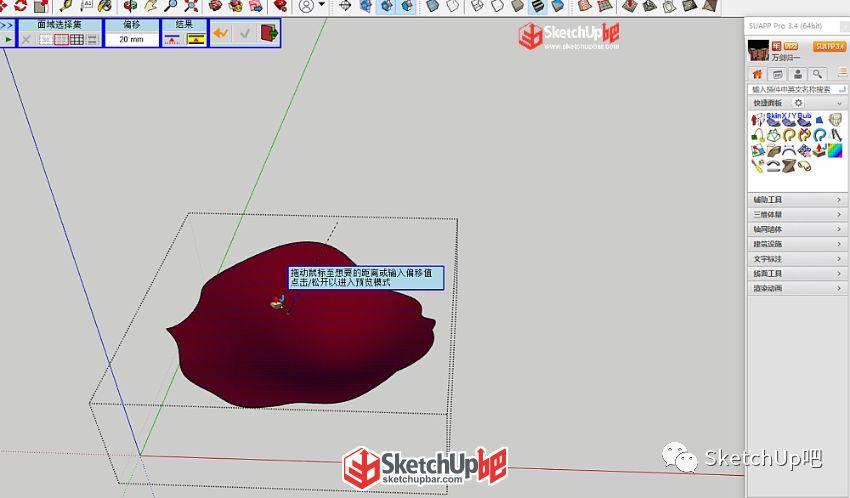Screen dimensions: 850x498
Task: Click the orange undo back arrow
Action: tap(221, 33)
